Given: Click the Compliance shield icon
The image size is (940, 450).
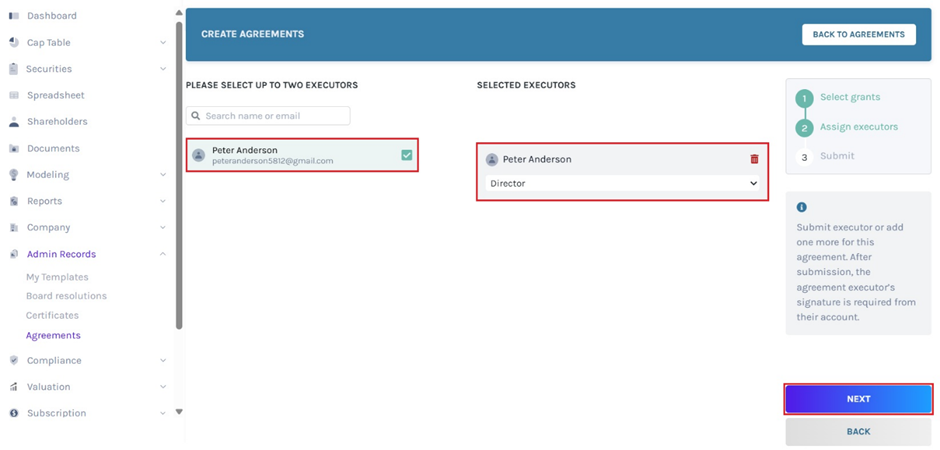Looking at the screenshot, I should [14, 361].
